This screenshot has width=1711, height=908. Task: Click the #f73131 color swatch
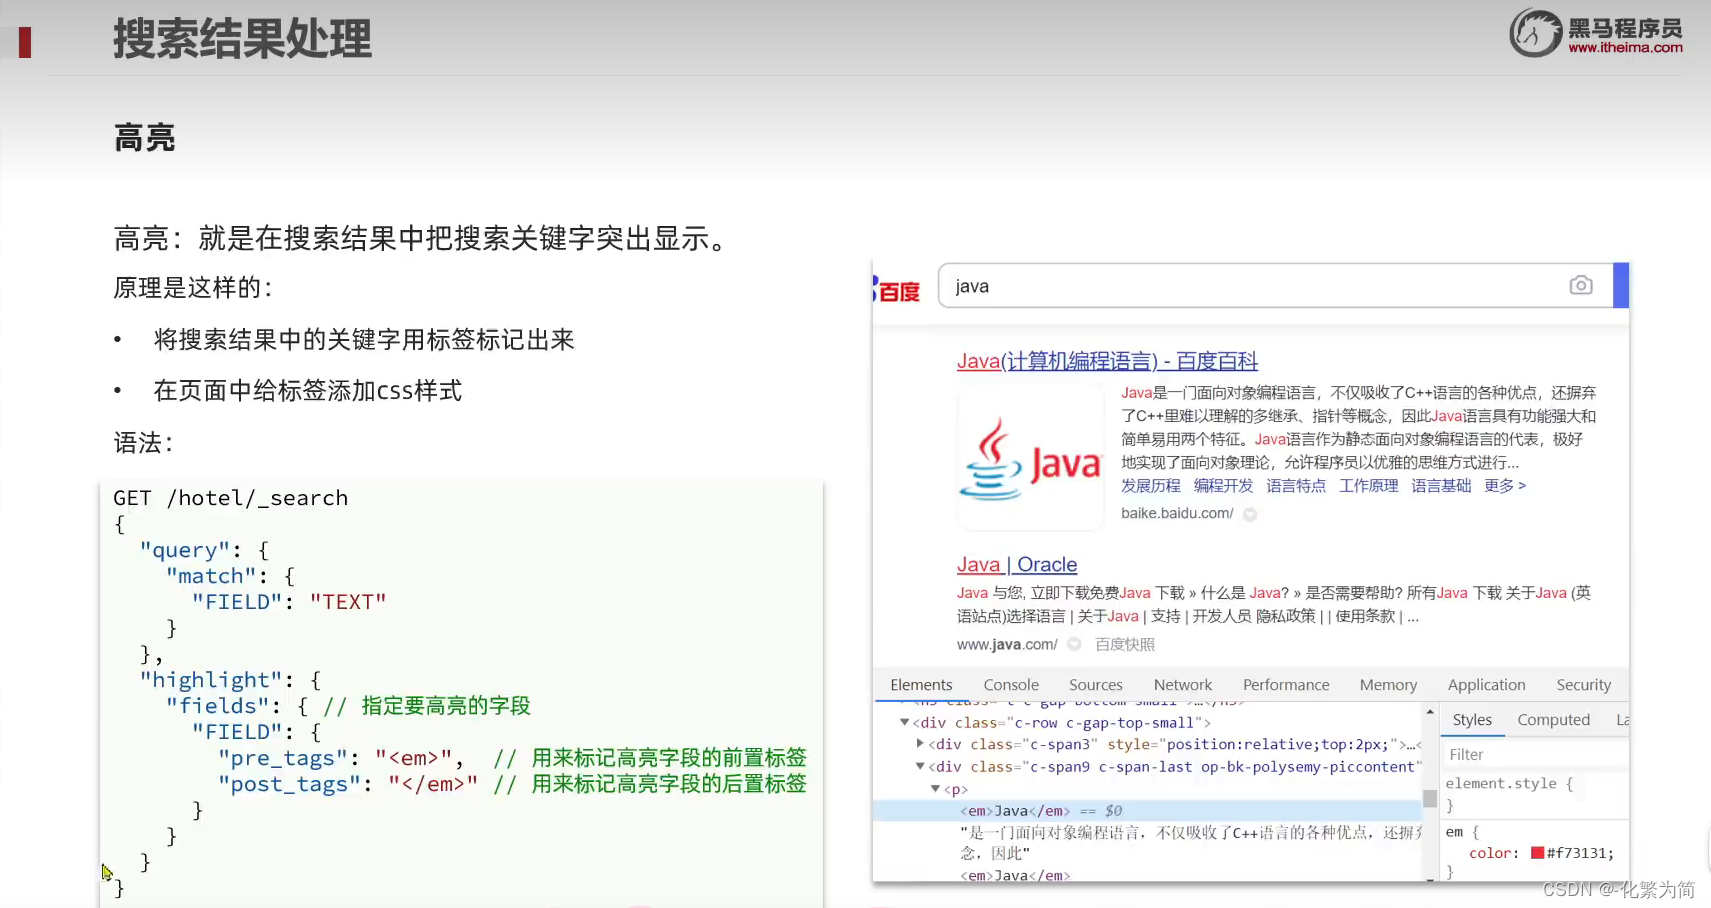(x=1538, y=853)
